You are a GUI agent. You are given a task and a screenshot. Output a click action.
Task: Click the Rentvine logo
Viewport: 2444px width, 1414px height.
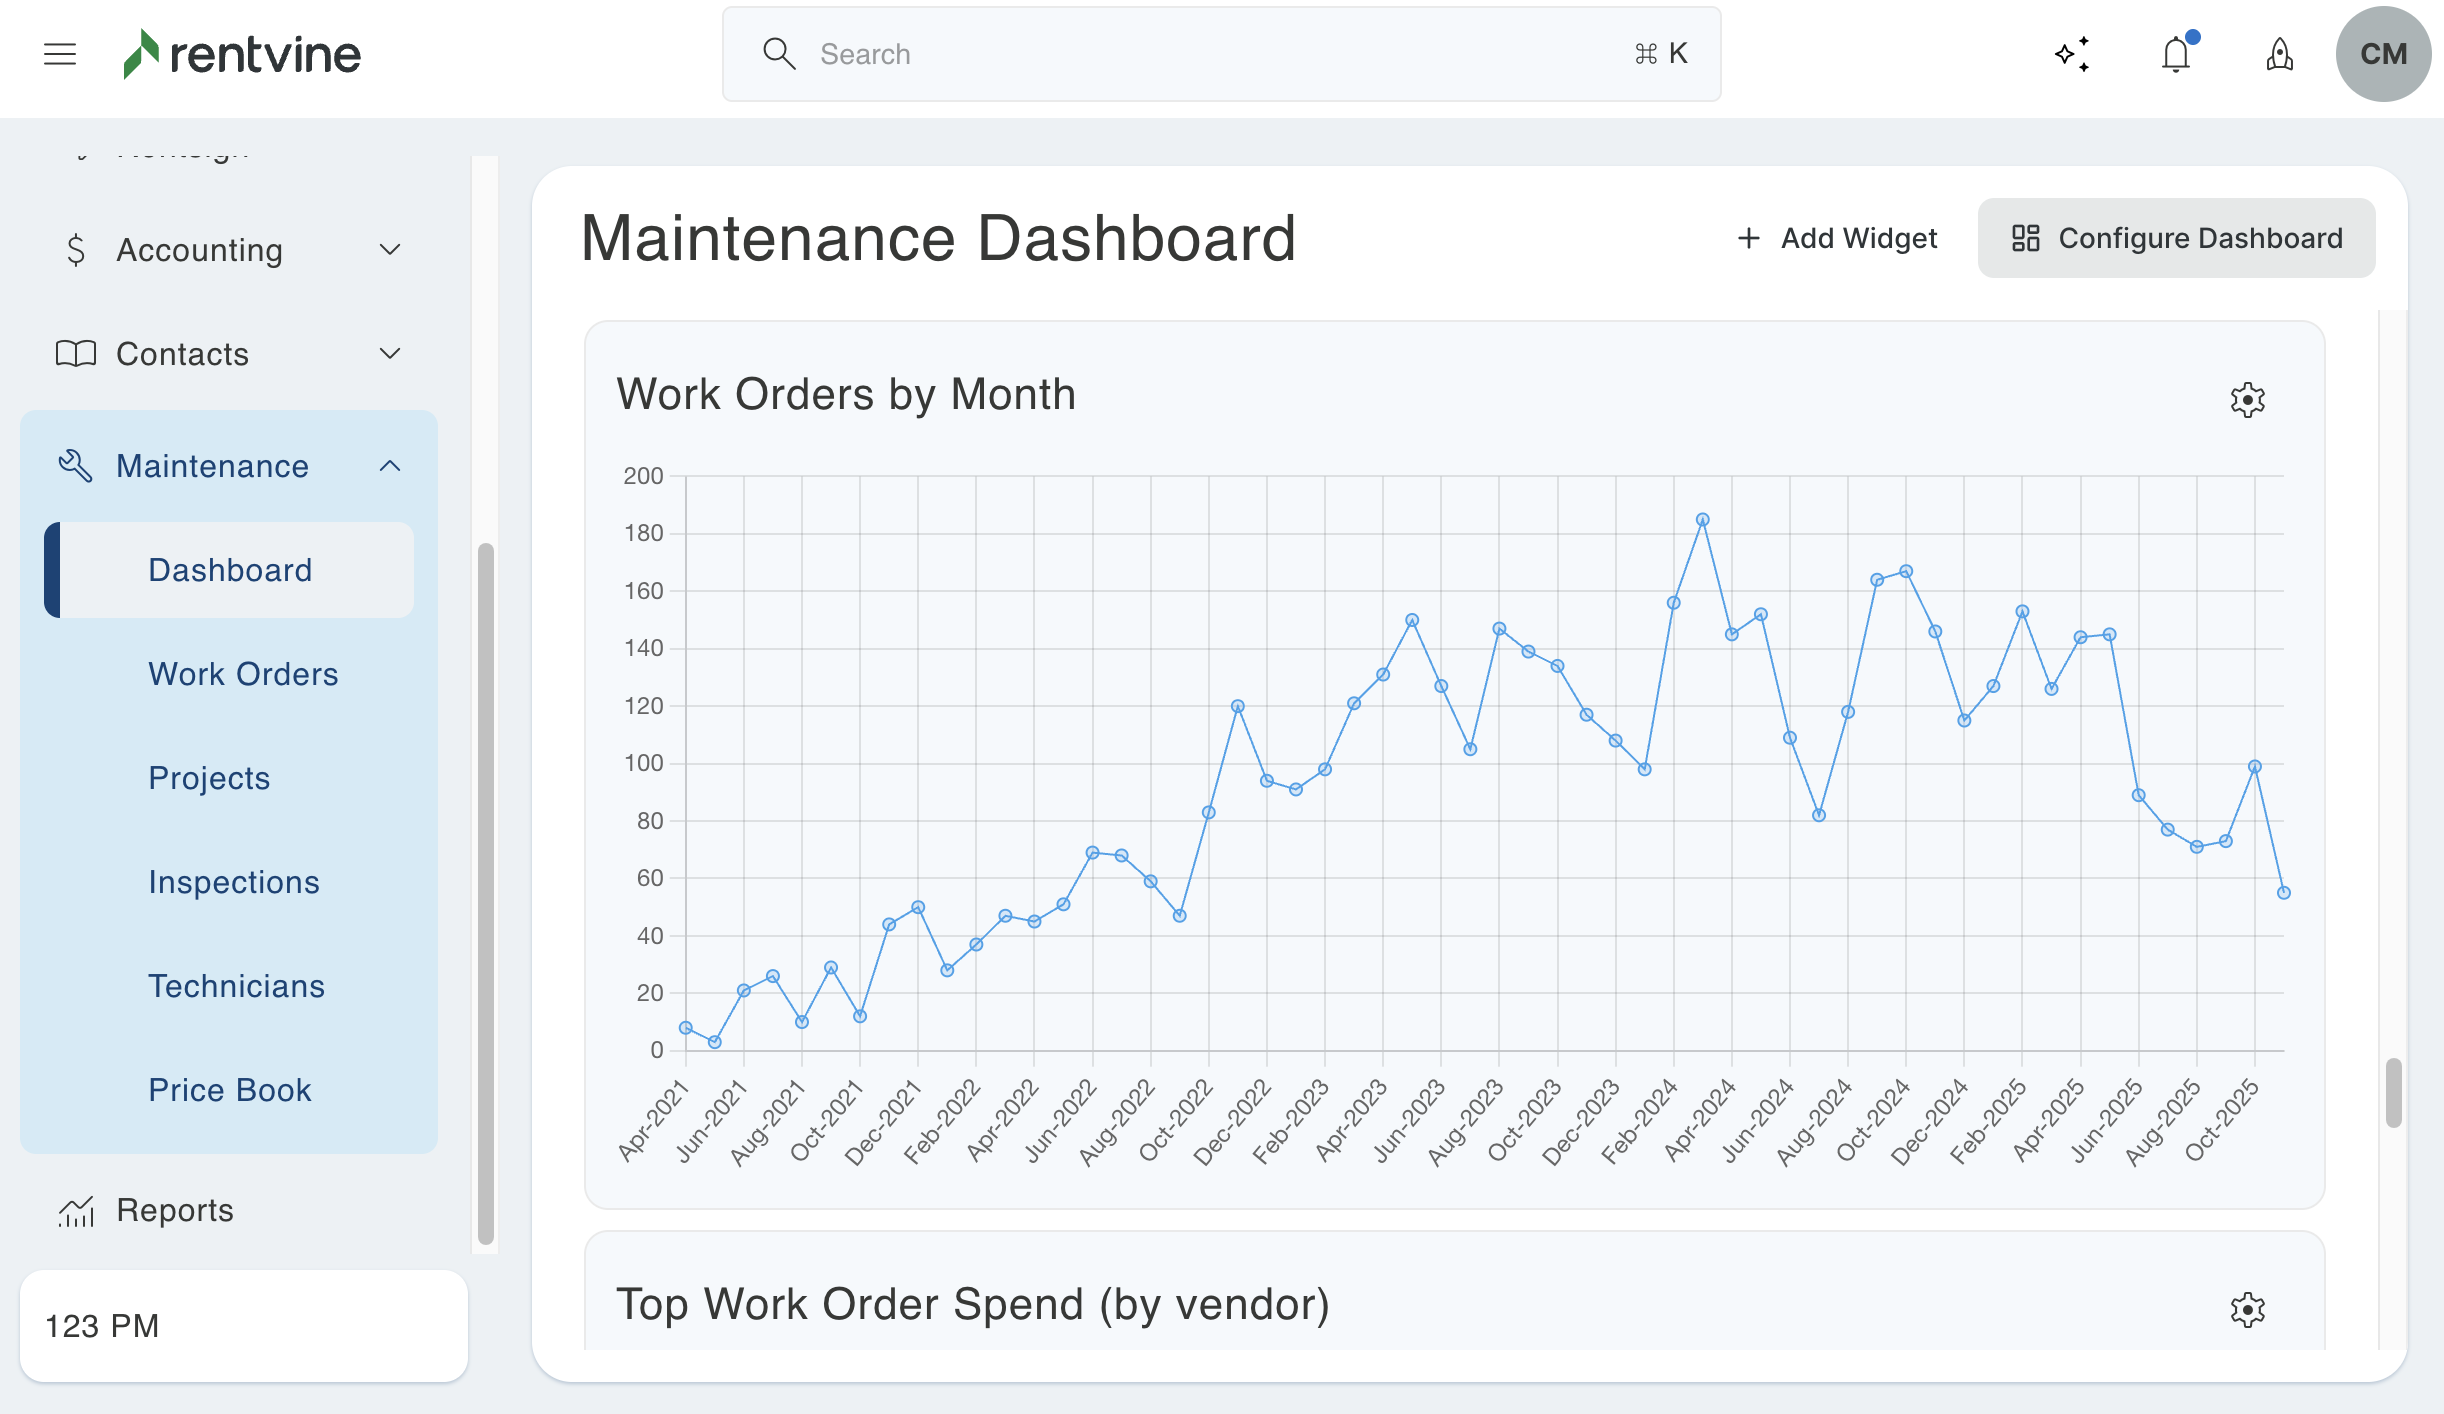click(242, 54)
